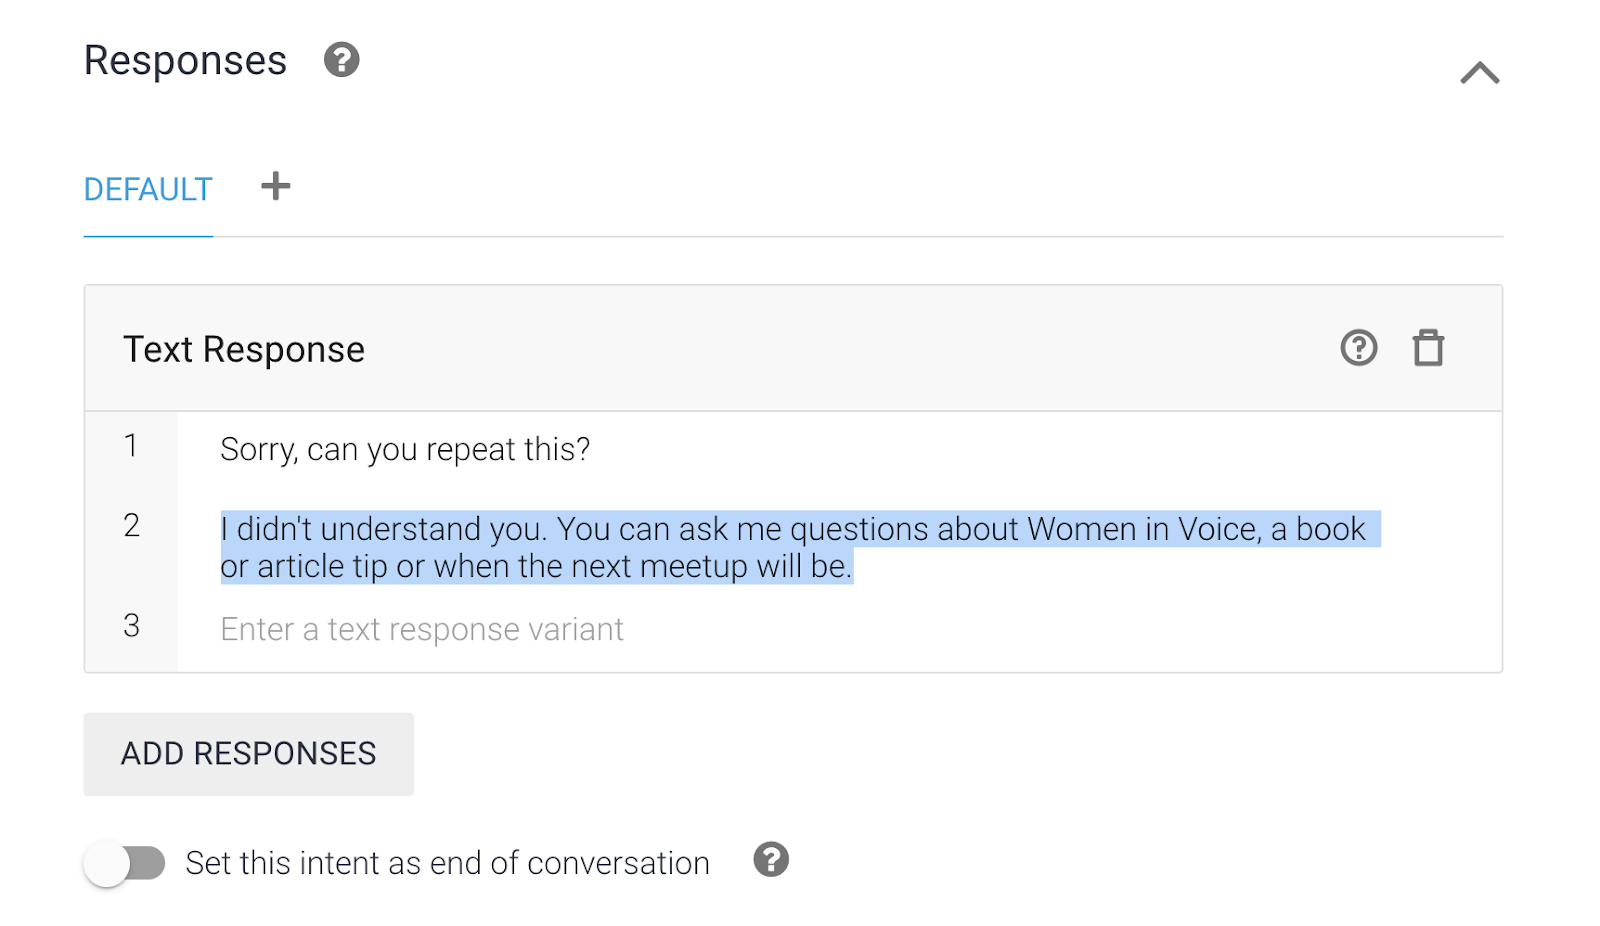The height and width of the screenshot is (926, 1600).
Task: Toggle the end of conversation switch
Action: [125, 863]
